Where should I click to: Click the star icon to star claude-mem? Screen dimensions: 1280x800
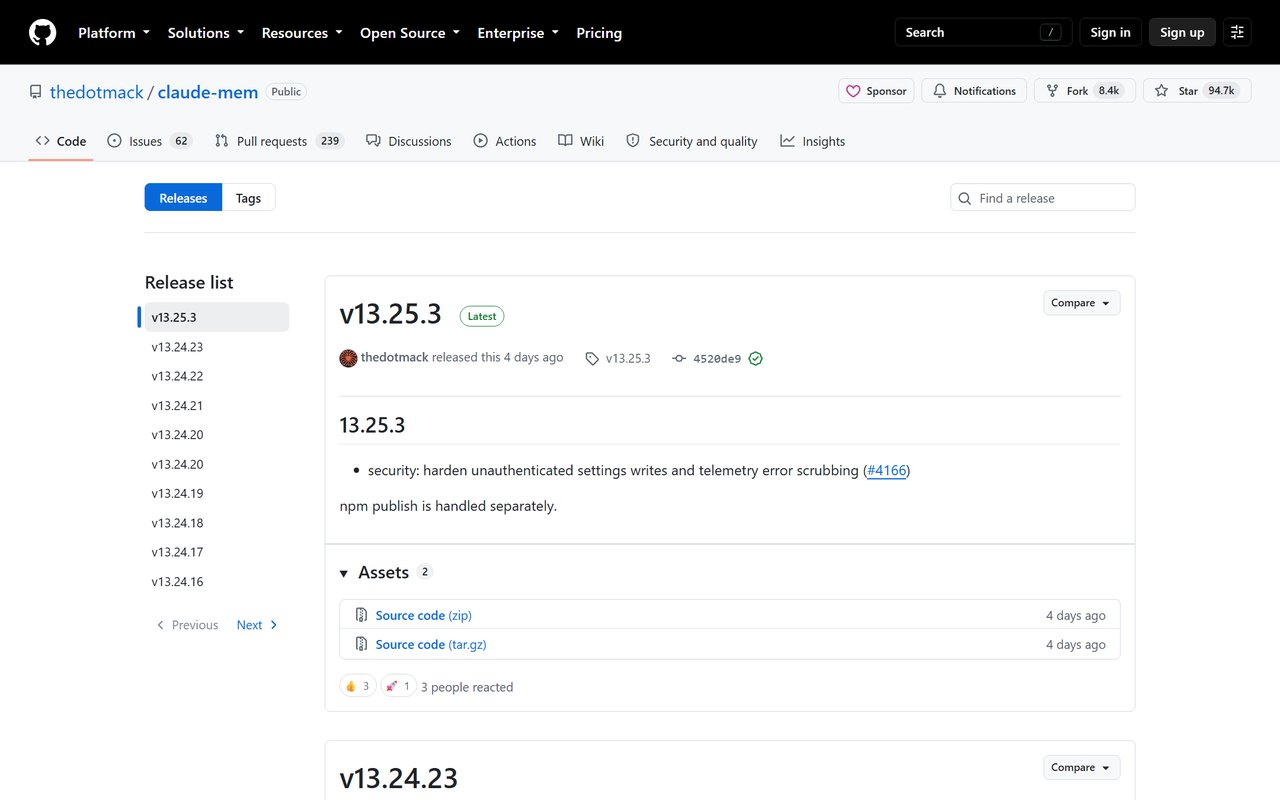(1161, 91)
